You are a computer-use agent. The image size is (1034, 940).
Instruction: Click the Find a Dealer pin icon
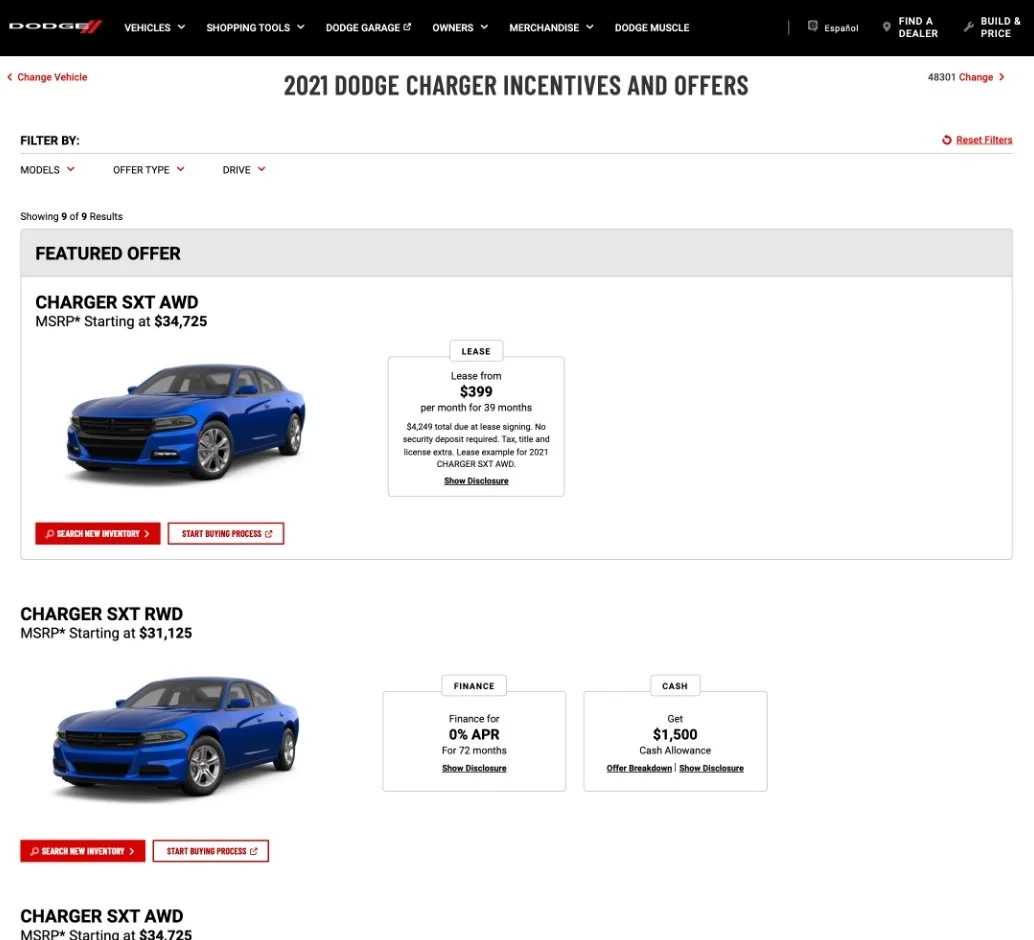point(886,27)
